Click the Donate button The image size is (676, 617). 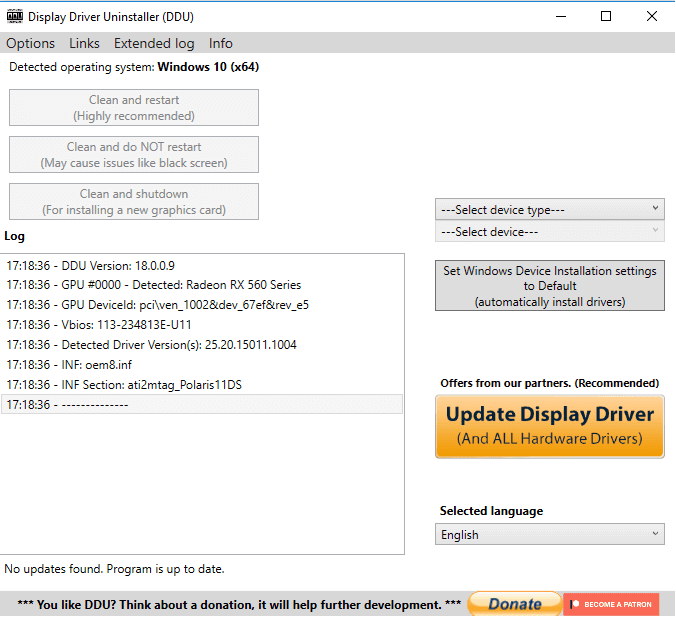coord(515,604)
